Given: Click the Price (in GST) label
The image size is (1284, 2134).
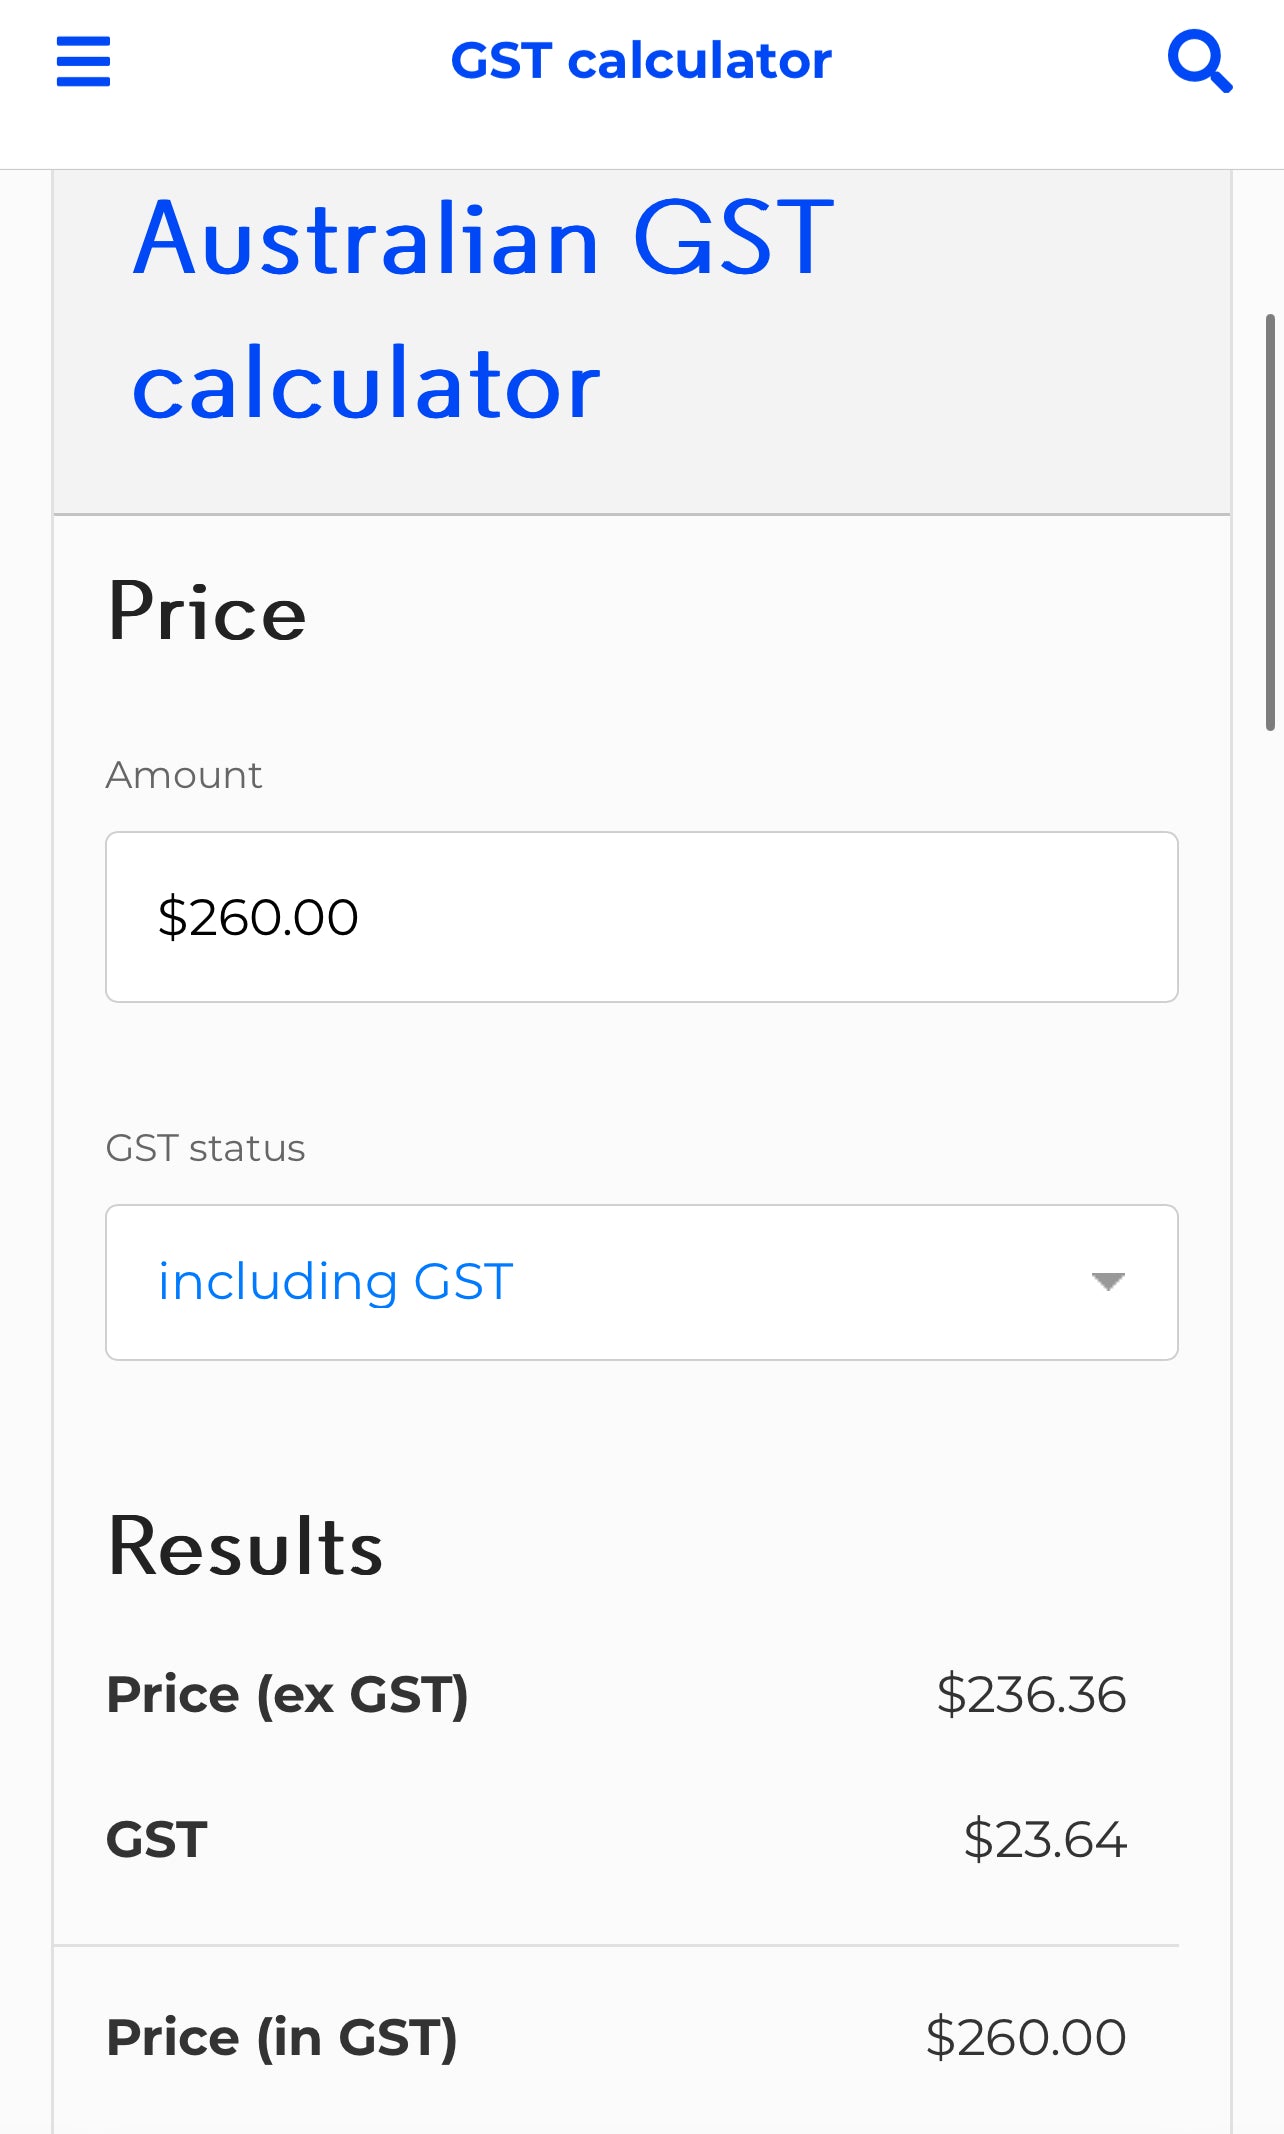Looking at the screenshot, I should 282,2038.
